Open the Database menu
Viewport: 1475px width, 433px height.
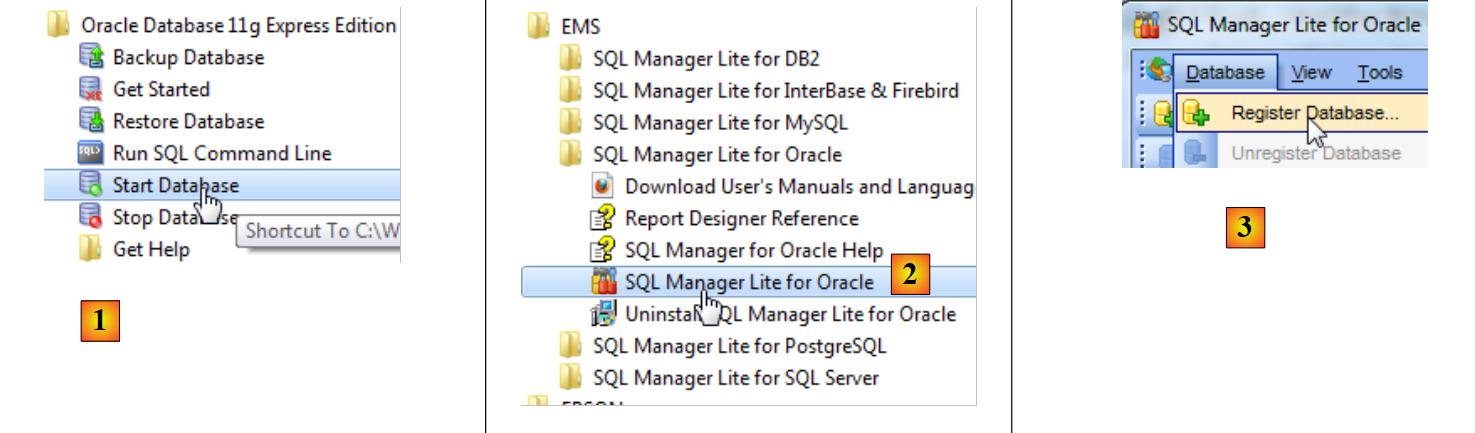pos(1225,73)
